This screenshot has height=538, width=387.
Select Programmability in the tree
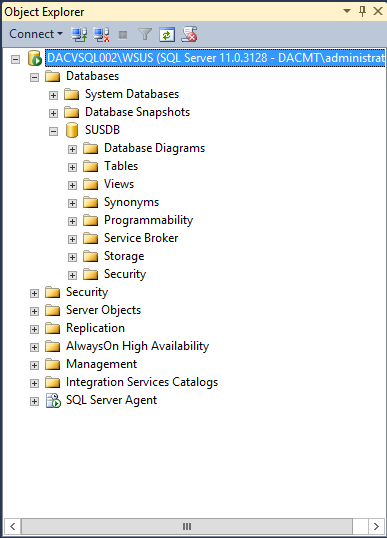[x=148, y=220]
